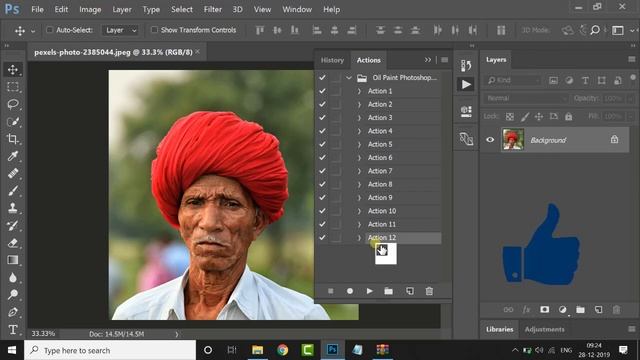Image resolution: width=640 pixels, height=360 pixels.
Task: Click Stop playing/recording in Actions panel
Action: [331, 291]
